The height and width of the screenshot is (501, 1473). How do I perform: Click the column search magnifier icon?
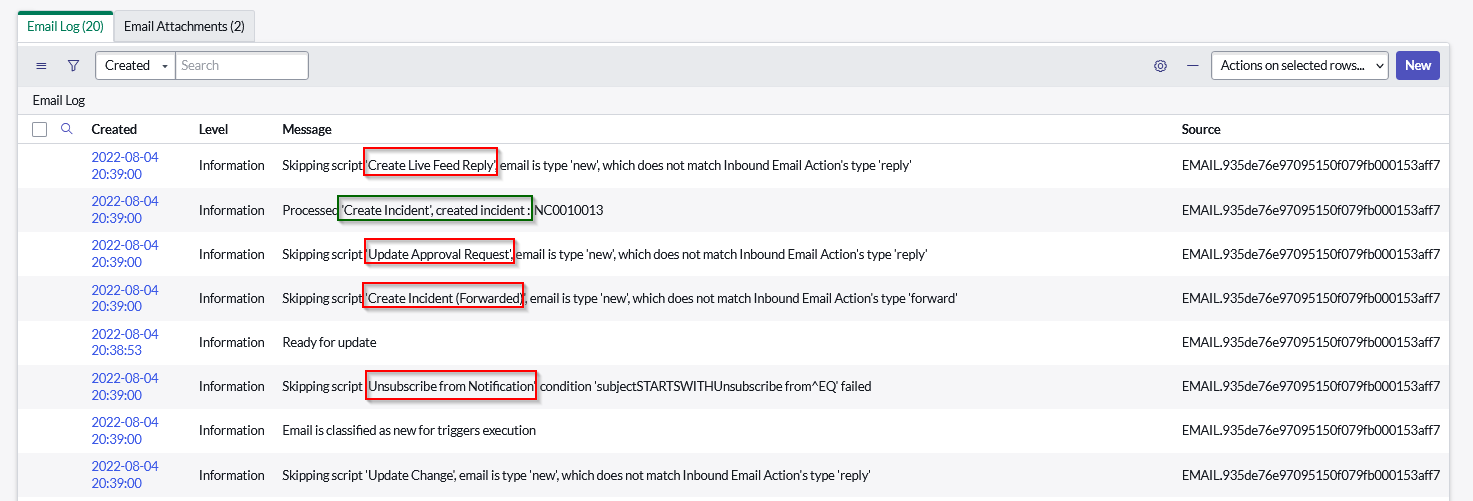(x=67, y=129)
